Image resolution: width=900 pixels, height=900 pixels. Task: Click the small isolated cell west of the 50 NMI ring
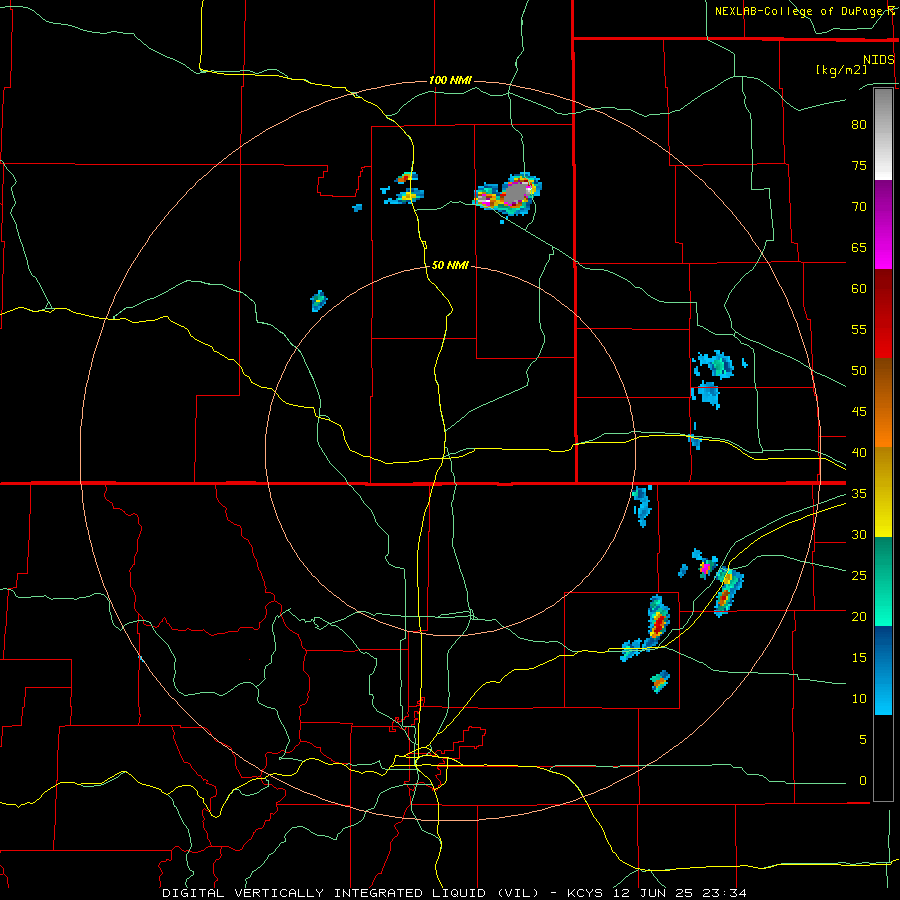pos(319,300)
